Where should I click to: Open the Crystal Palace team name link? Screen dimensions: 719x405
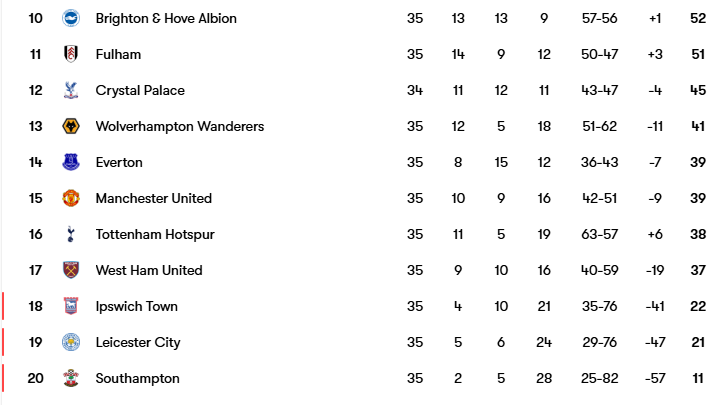140,90
